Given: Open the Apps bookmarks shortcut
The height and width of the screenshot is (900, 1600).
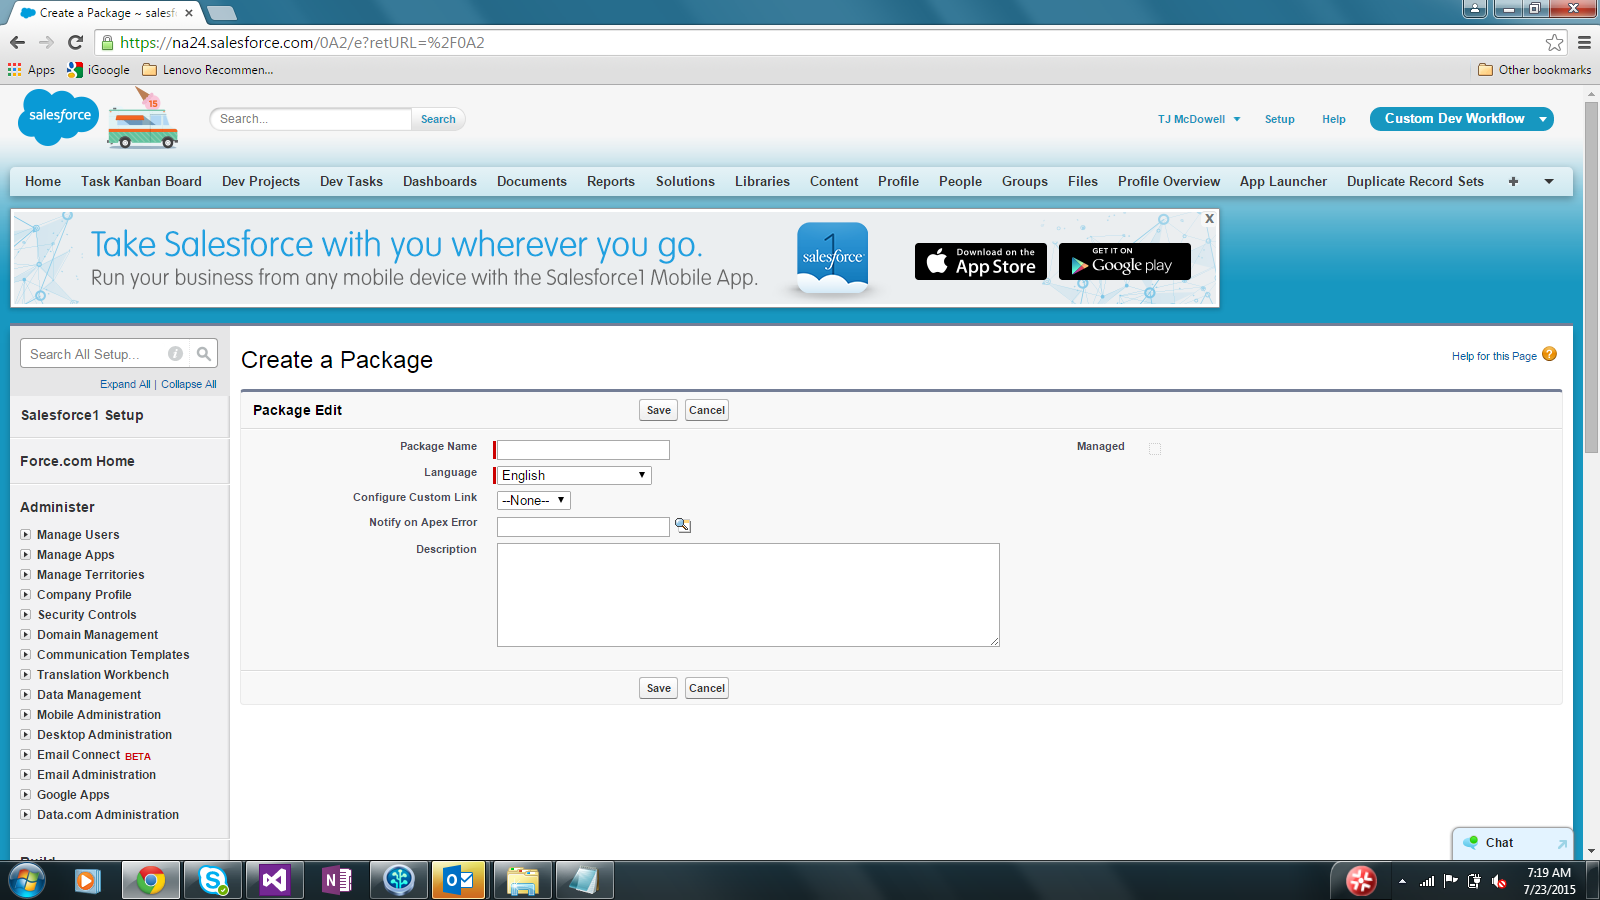Looking at the screenshot, I should [x=31, y=70].
